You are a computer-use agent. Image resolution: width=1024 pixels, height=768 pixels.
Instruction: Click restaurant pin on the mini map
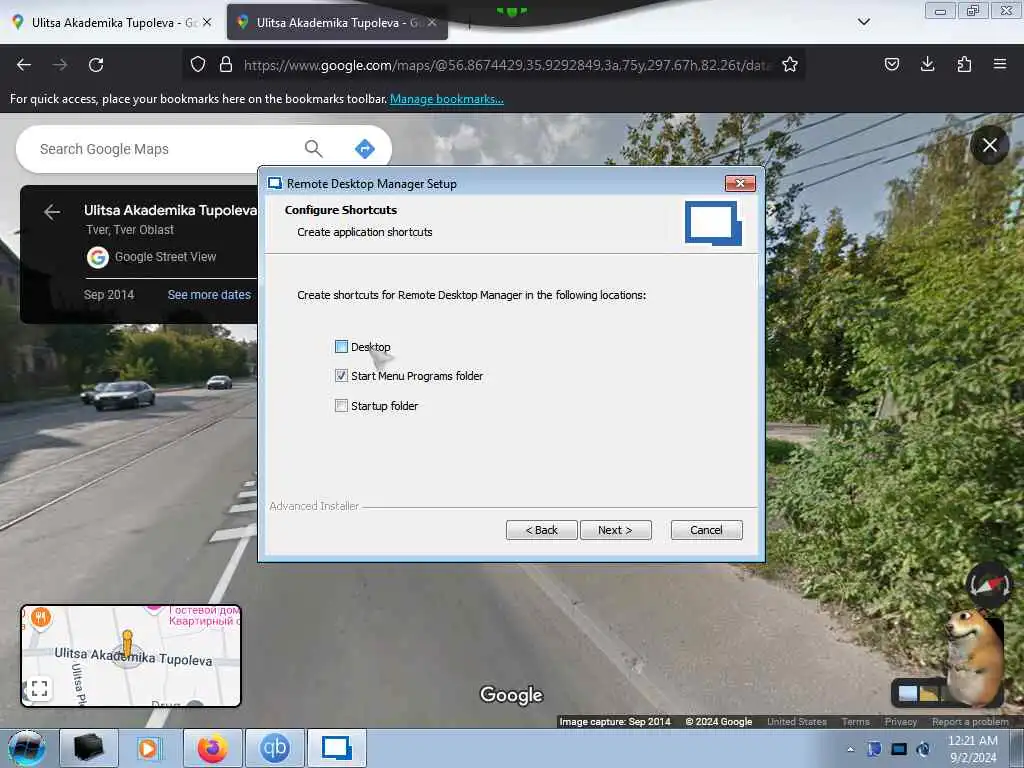click(40, 617)
